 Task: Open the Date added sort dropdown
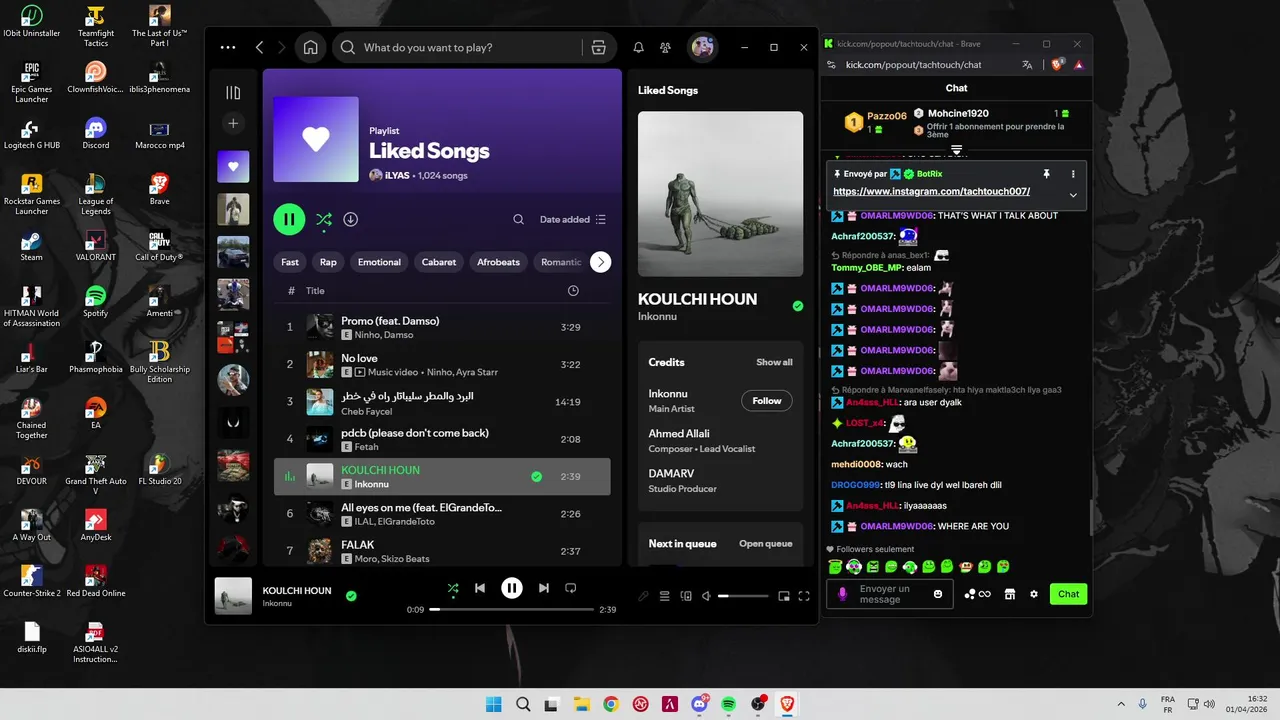pyautogui.click(x=573, y=219)
